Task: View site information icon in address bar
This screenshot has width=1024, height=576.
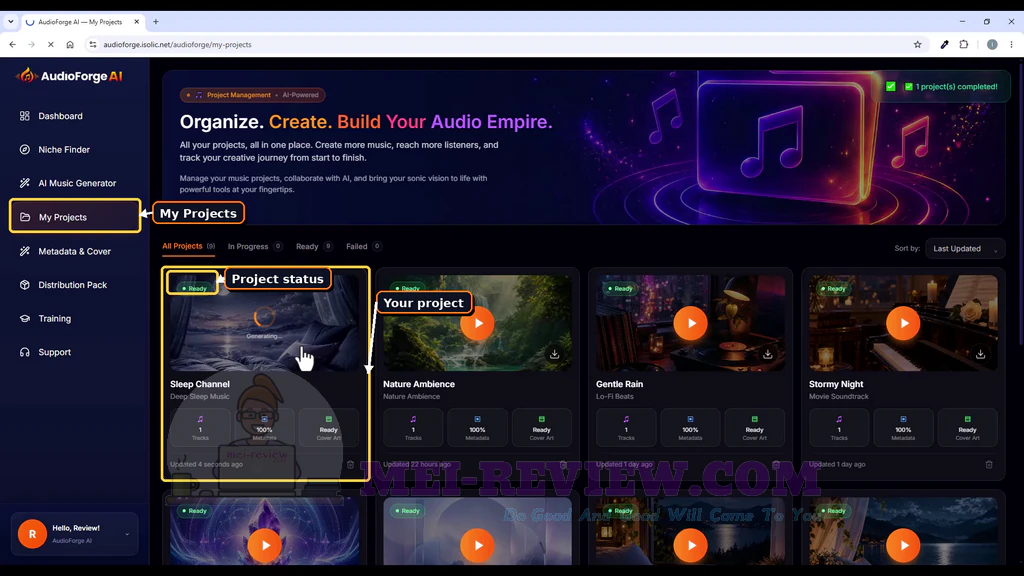Action: pos(93,44)
